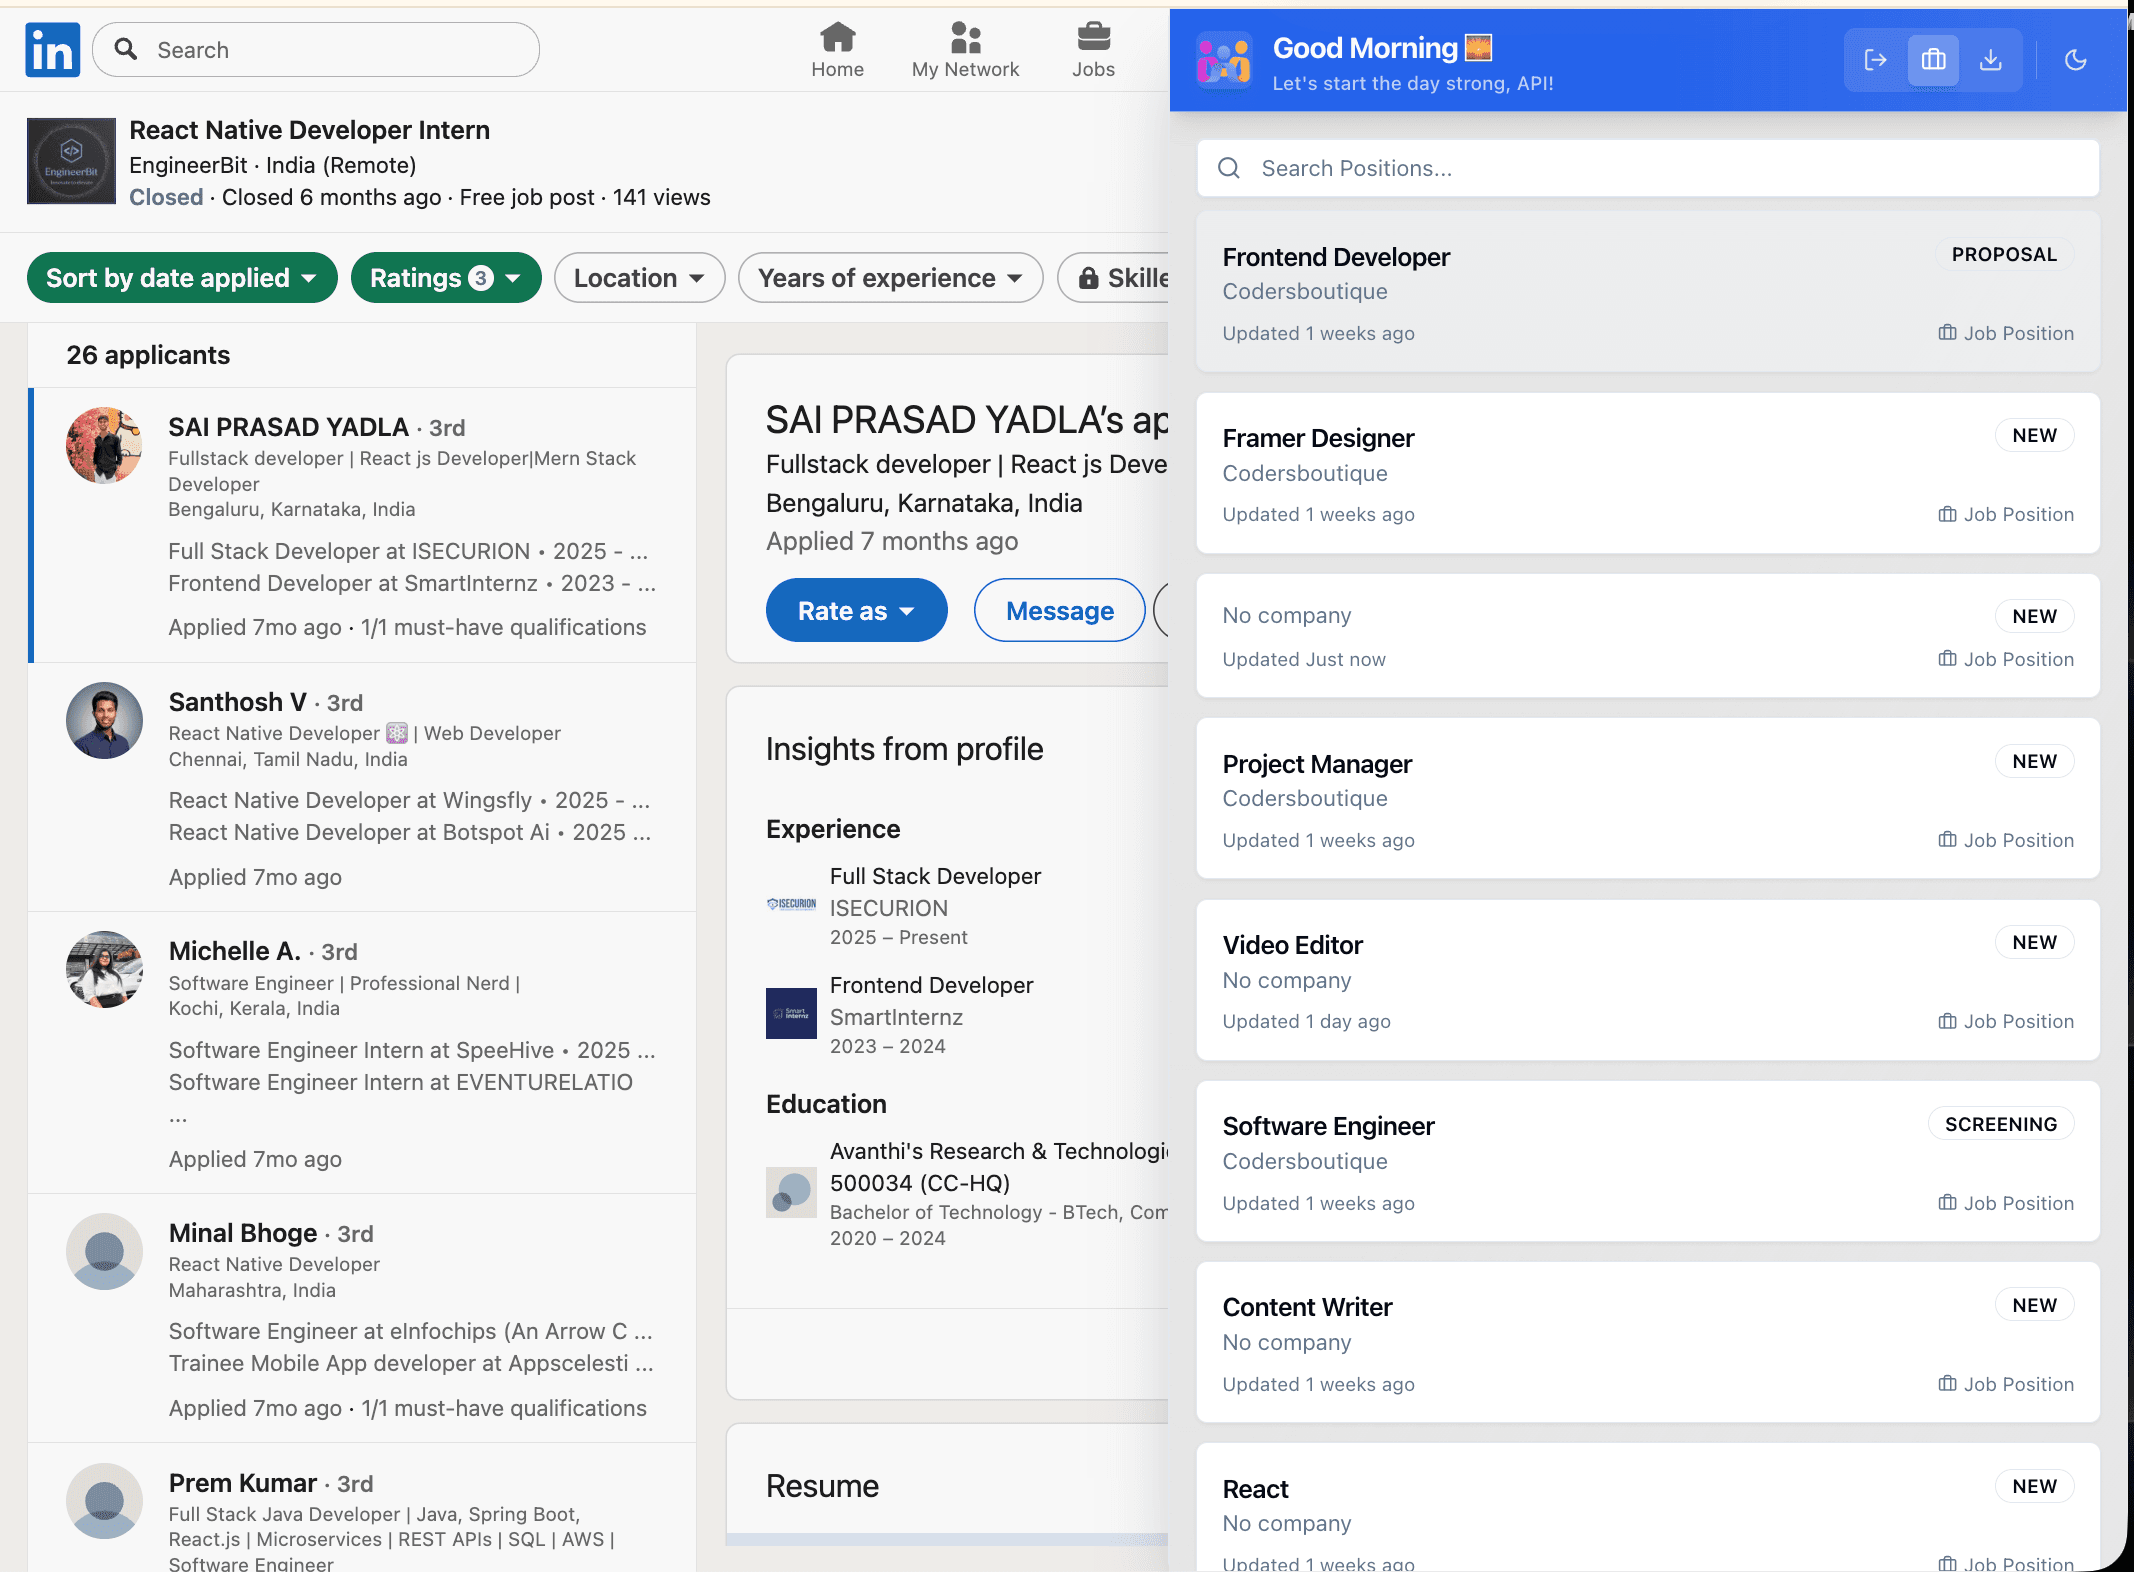Select applicant Minal Bhoge name

[x=242, y=1233]
